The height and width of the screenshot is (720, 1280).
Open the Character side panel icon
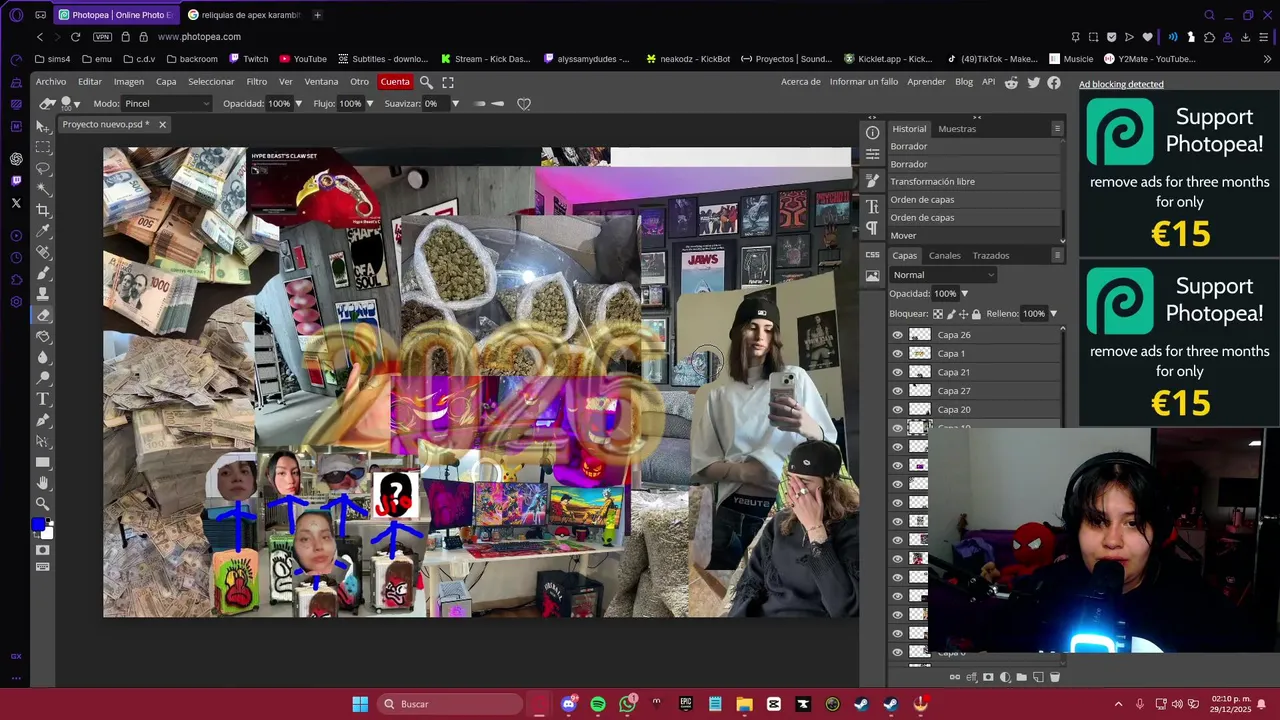click(872, 207)
